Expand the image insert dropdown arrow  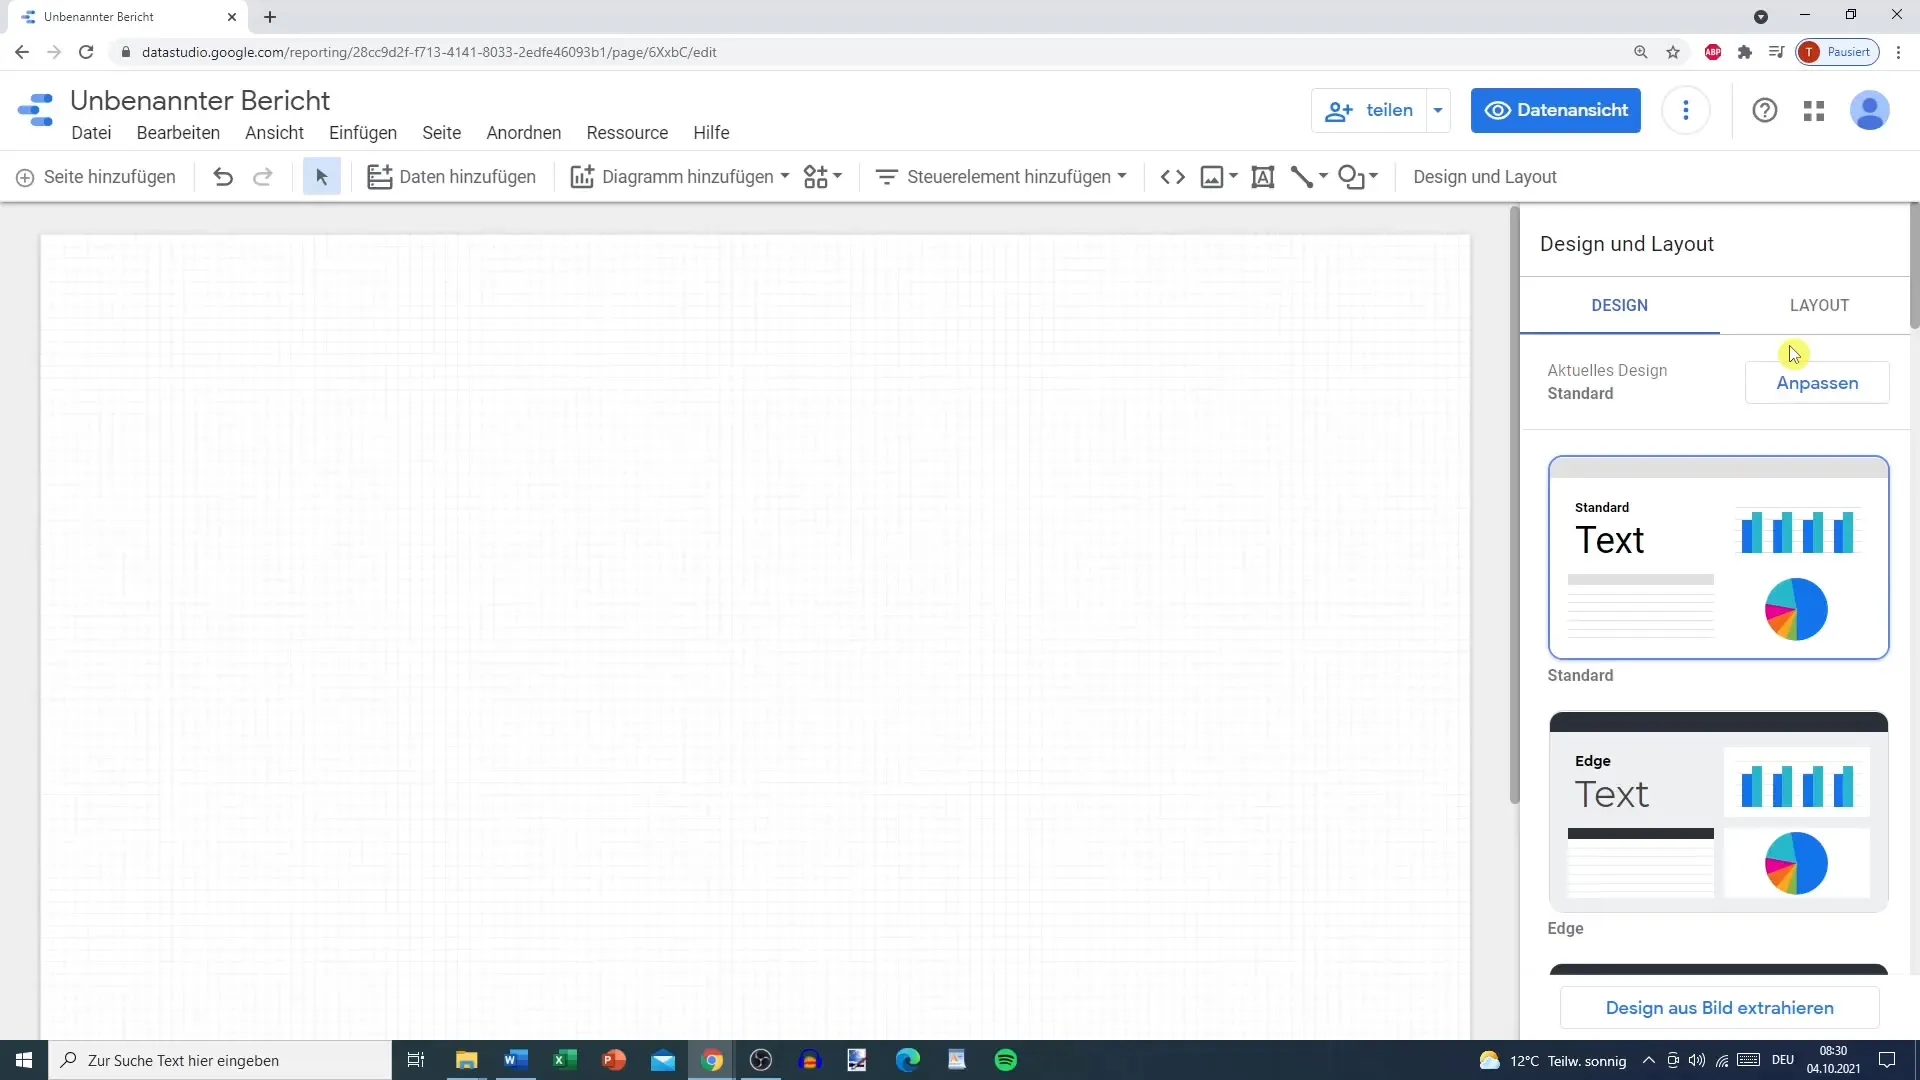pos(1233,176)
